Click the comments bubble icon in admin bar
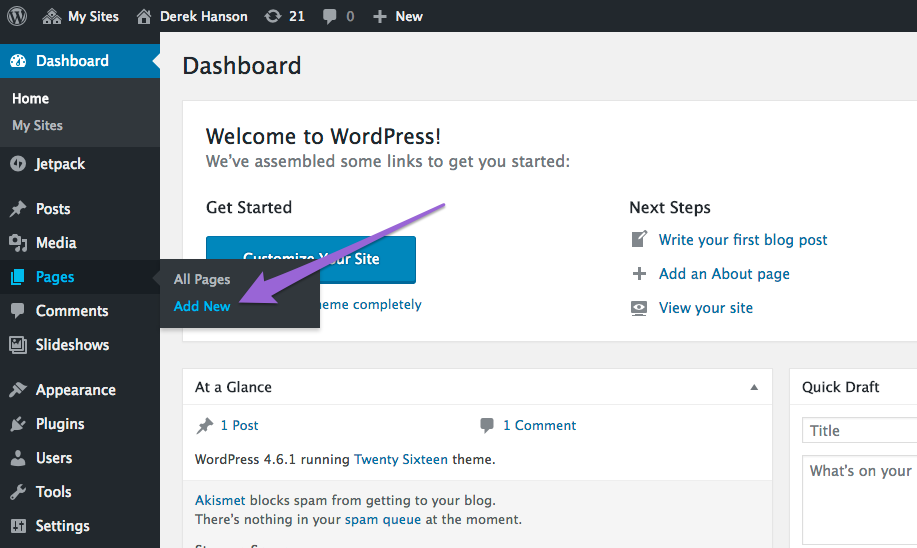The height and width of the screenshot is (548, 917). click(328, 16)
